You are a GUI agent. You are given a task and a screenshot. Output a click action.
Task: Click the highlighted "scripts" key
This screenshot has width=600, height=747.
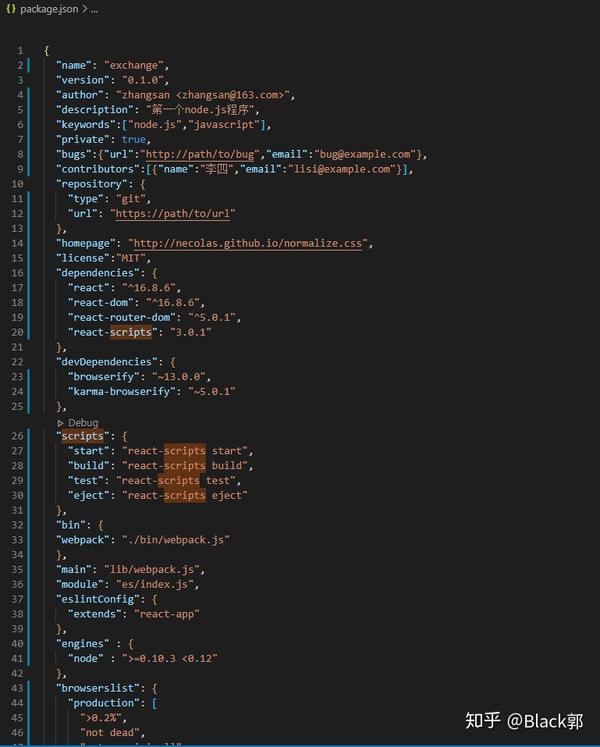83,436
